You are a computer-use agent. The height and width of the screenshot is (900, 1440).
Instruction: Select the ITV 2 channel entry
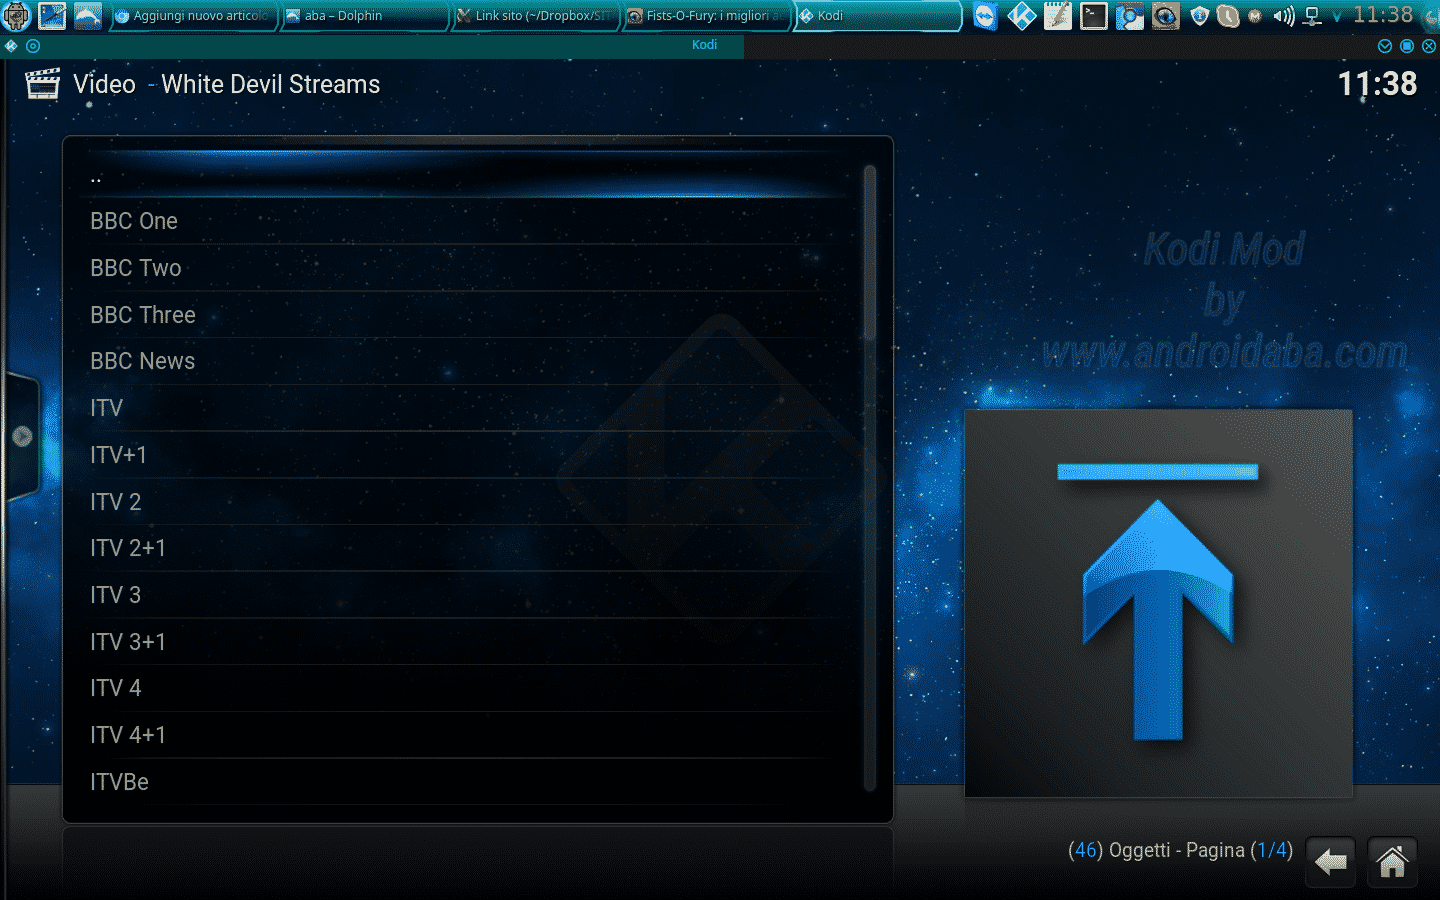(466, 502)
